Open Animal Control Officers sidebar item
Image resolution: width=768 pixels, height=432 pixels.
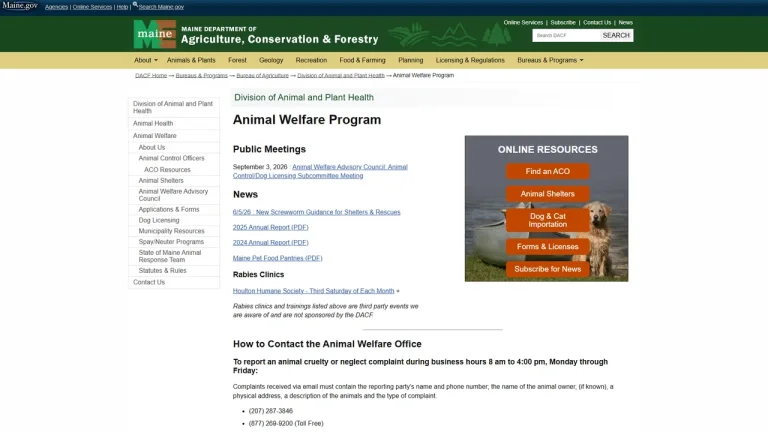[x=176, y=158]
